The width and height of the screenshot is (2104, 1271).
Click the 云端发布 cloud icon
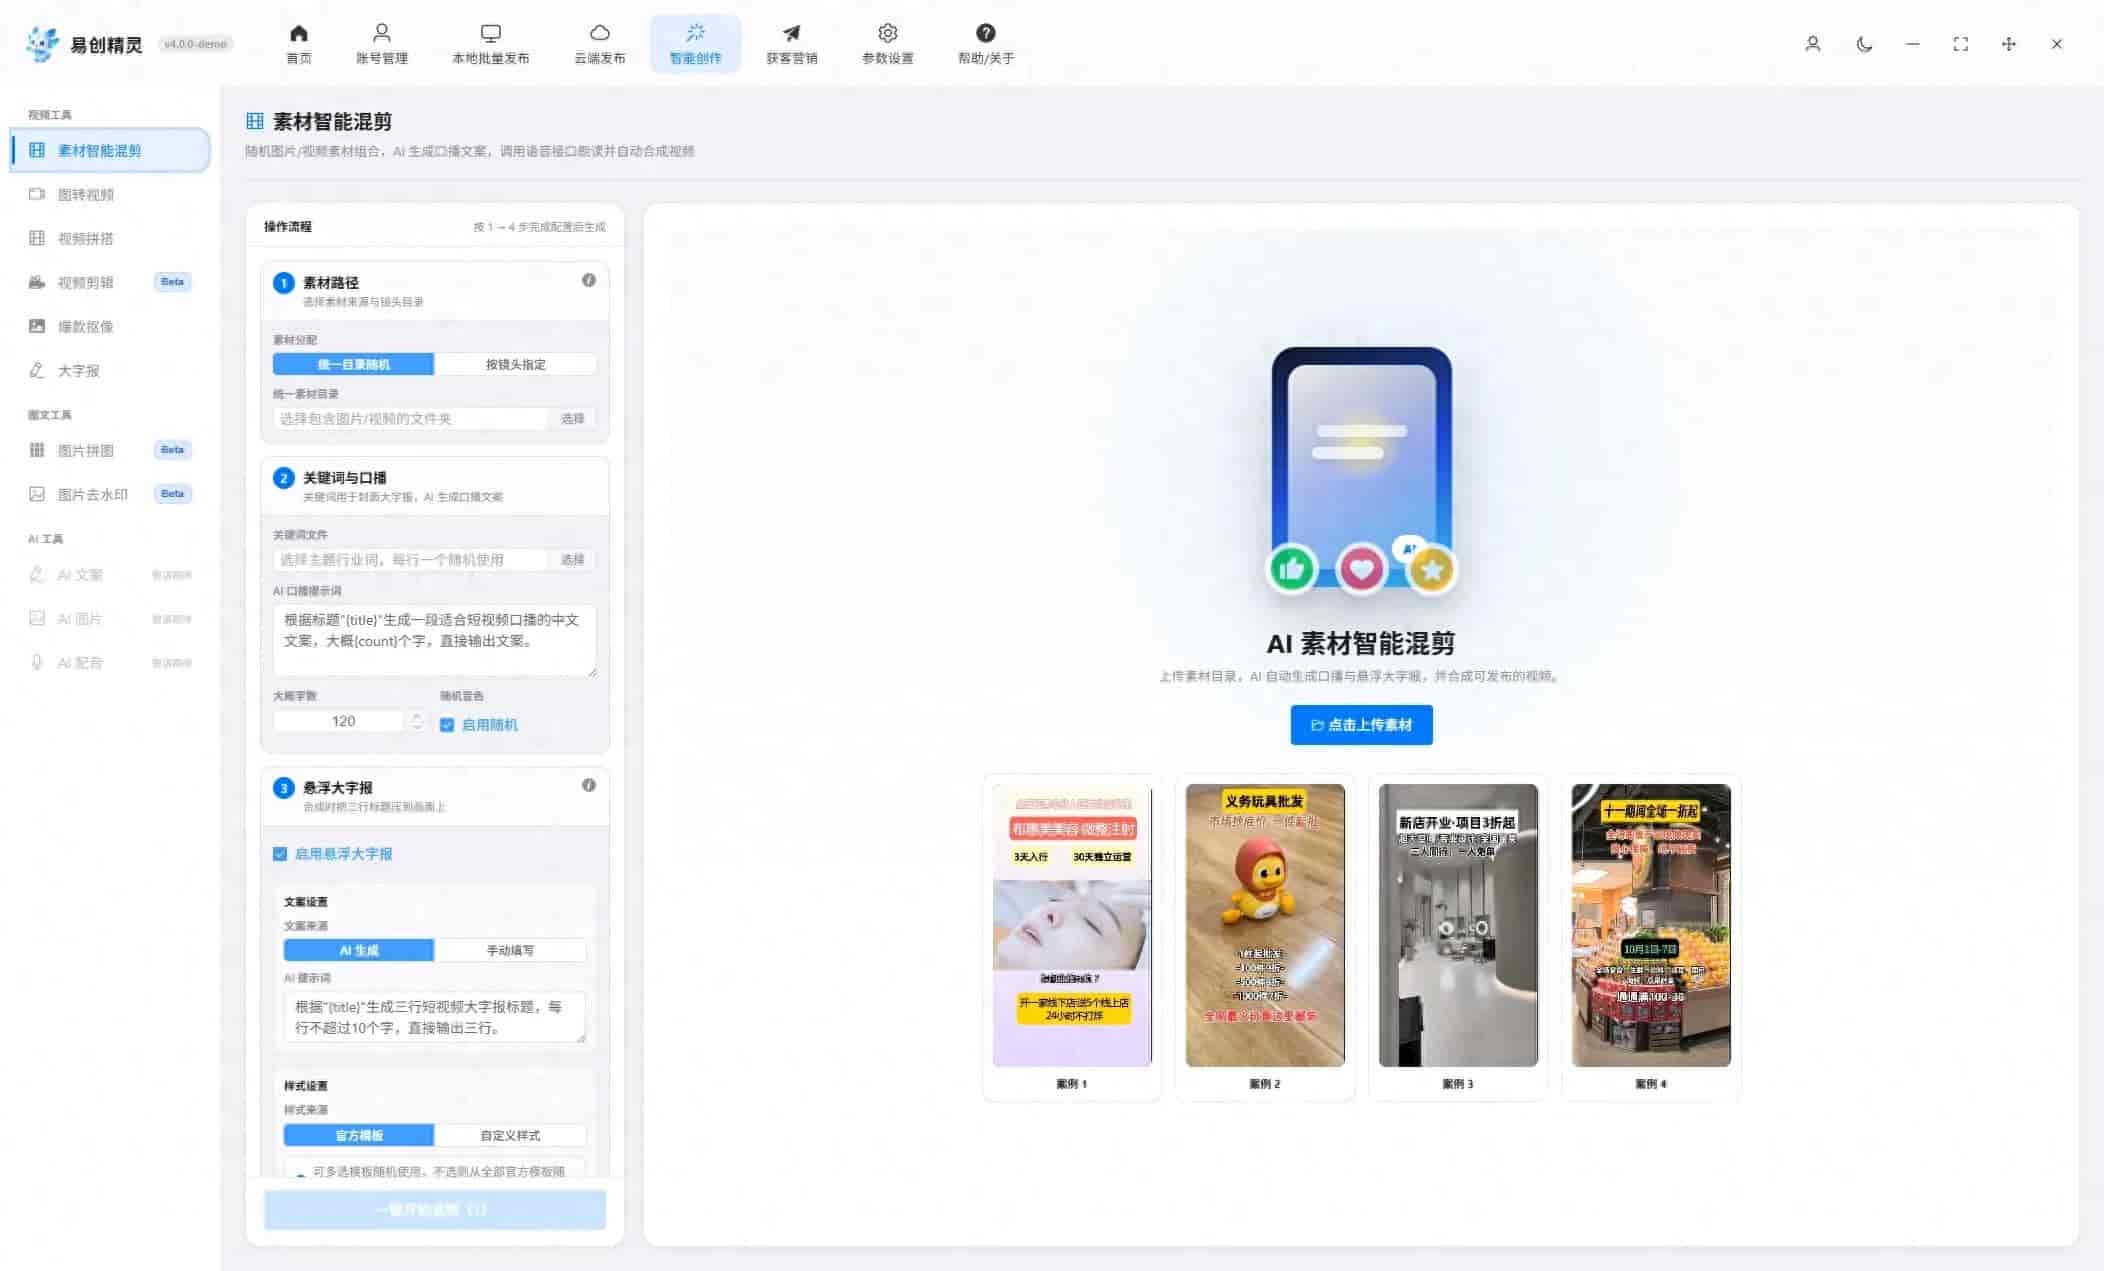599,34
